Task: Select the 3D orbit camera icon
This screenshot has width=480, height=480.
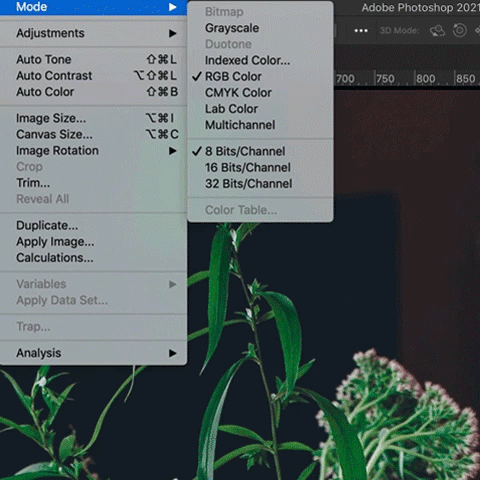Action: click(x=437, y=31)
